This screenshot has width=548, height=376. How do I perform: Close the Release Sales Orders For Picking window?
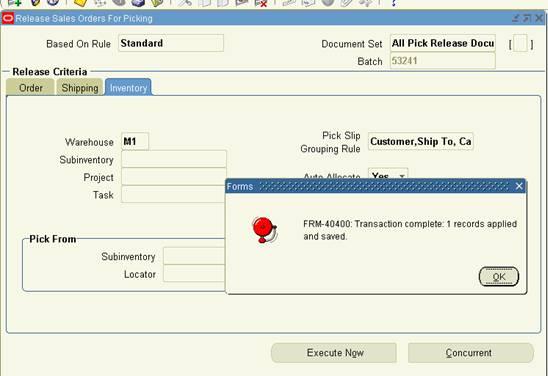539,18
